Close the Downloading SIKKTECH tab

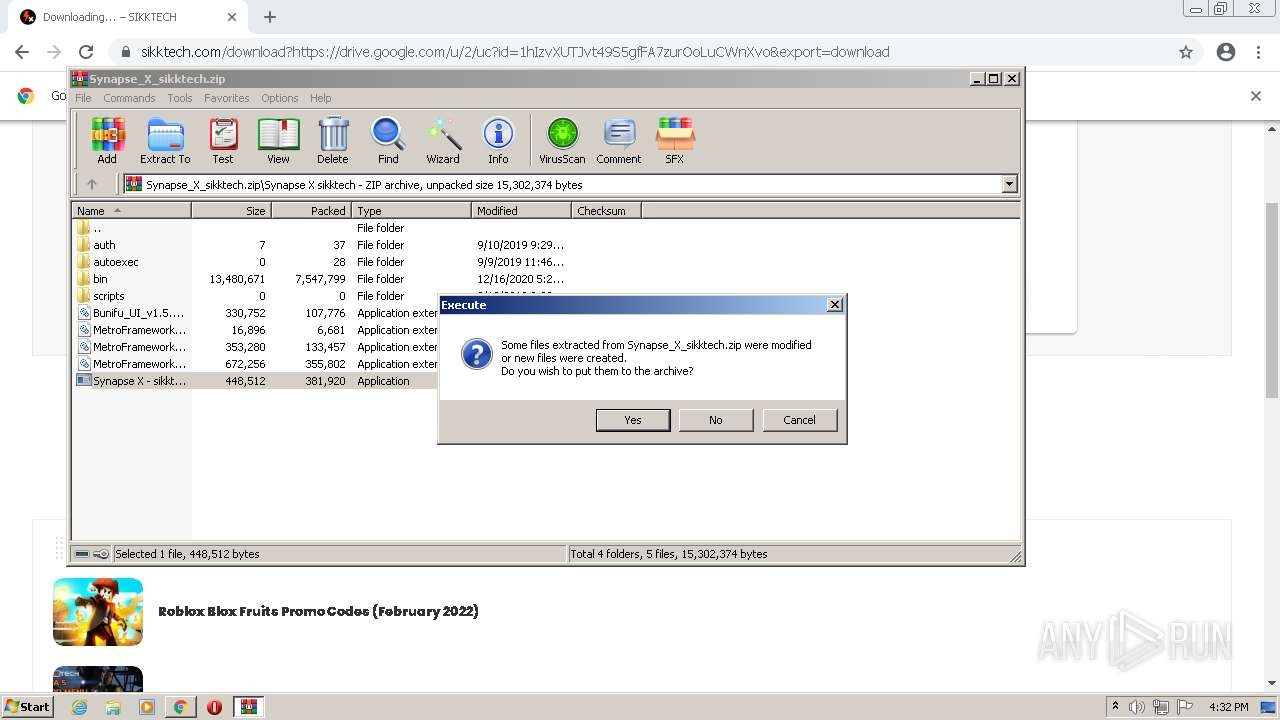[232, 17]
